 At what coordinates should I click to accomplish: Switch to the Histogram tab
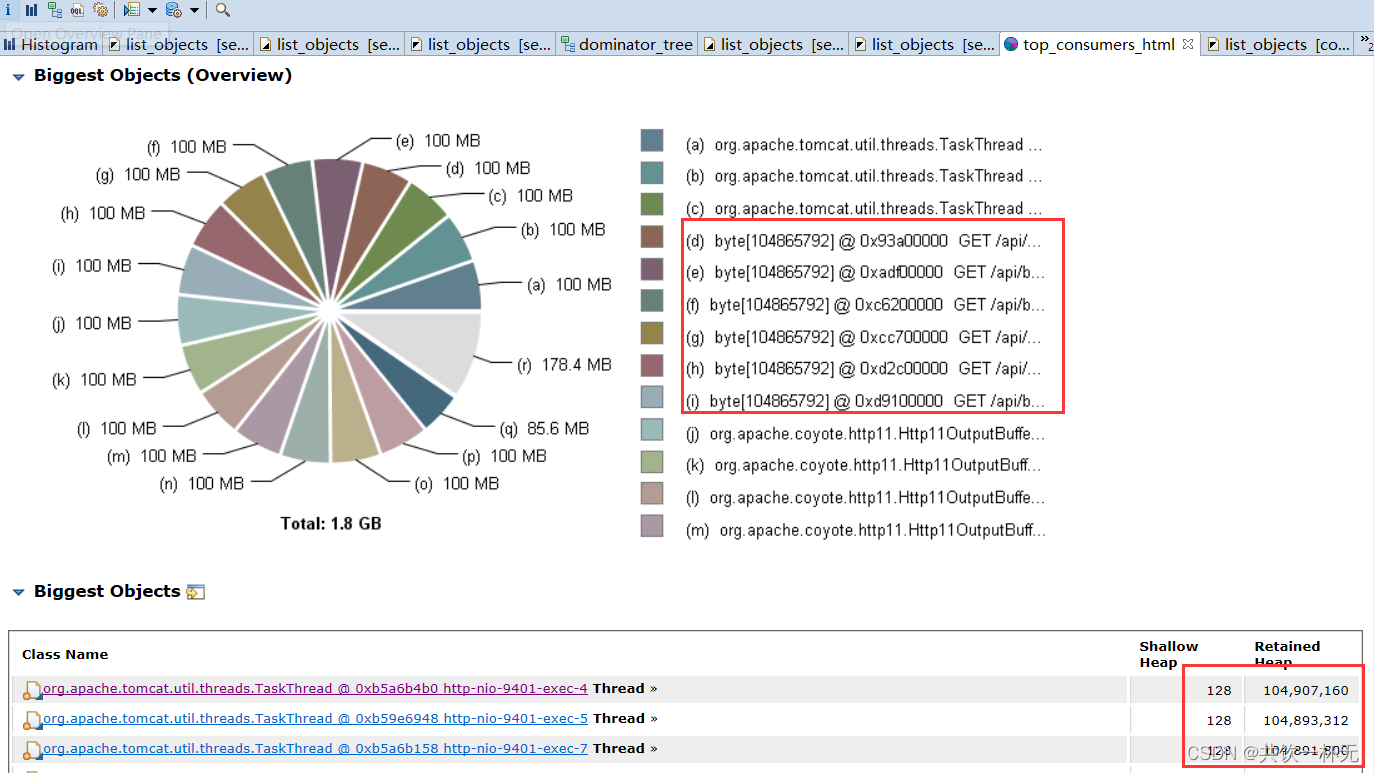[50, 44]
